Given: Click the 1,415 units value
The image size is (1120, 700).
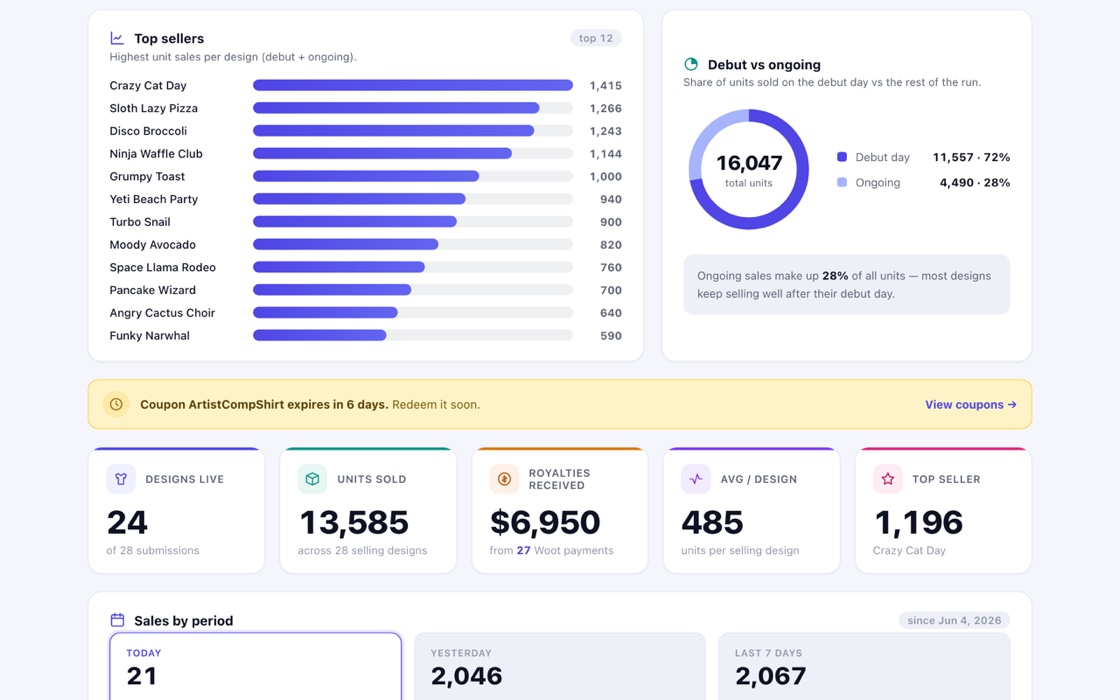Looking at the screenshot, I should (x=605, y=85).
